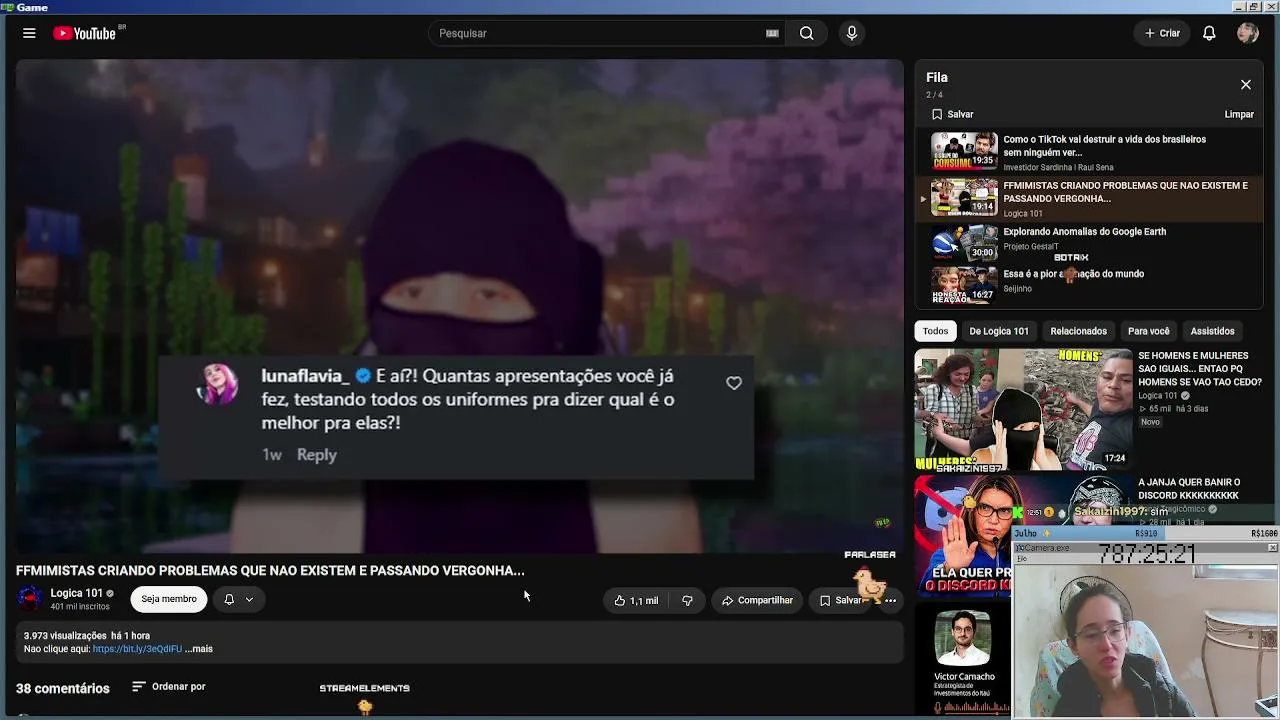Open the Ordenar por sort dropdown
Image resolution: width=1280 pixels, height=720 pixels.
point(168,687)
